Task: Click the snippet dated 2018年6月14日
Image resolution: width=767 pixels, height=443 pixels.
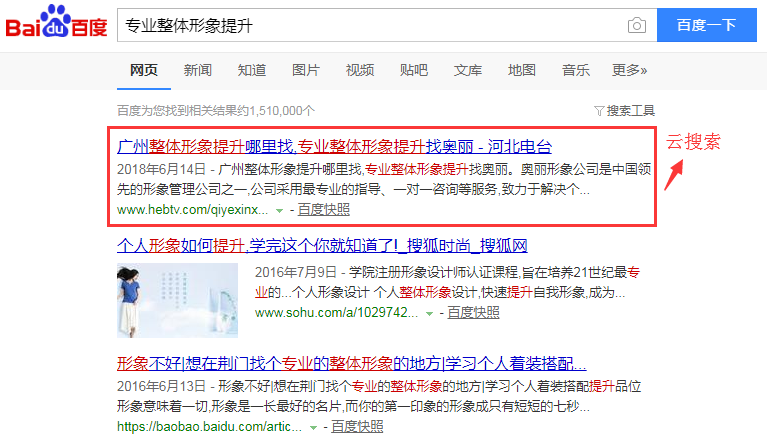Action: click(384, 179)
